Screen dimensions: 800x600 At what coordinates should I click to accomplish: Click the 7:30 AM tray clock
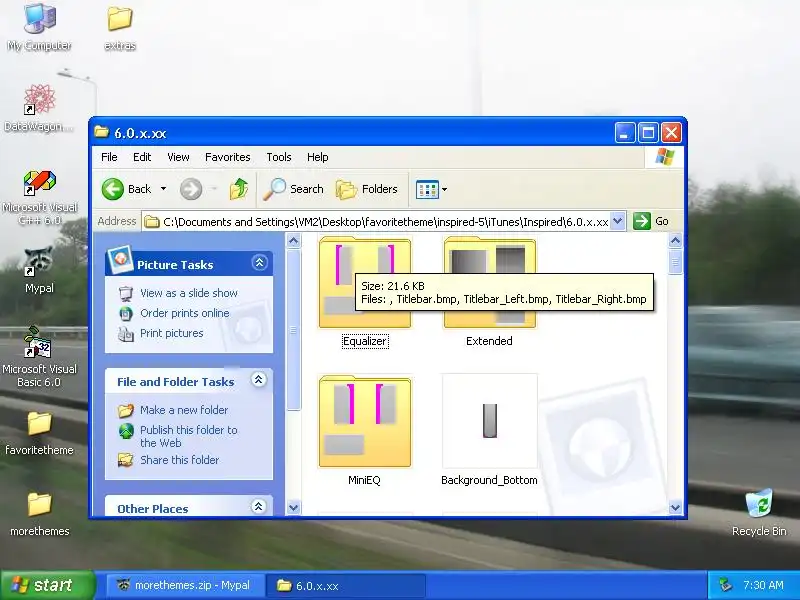pos(763,585)
